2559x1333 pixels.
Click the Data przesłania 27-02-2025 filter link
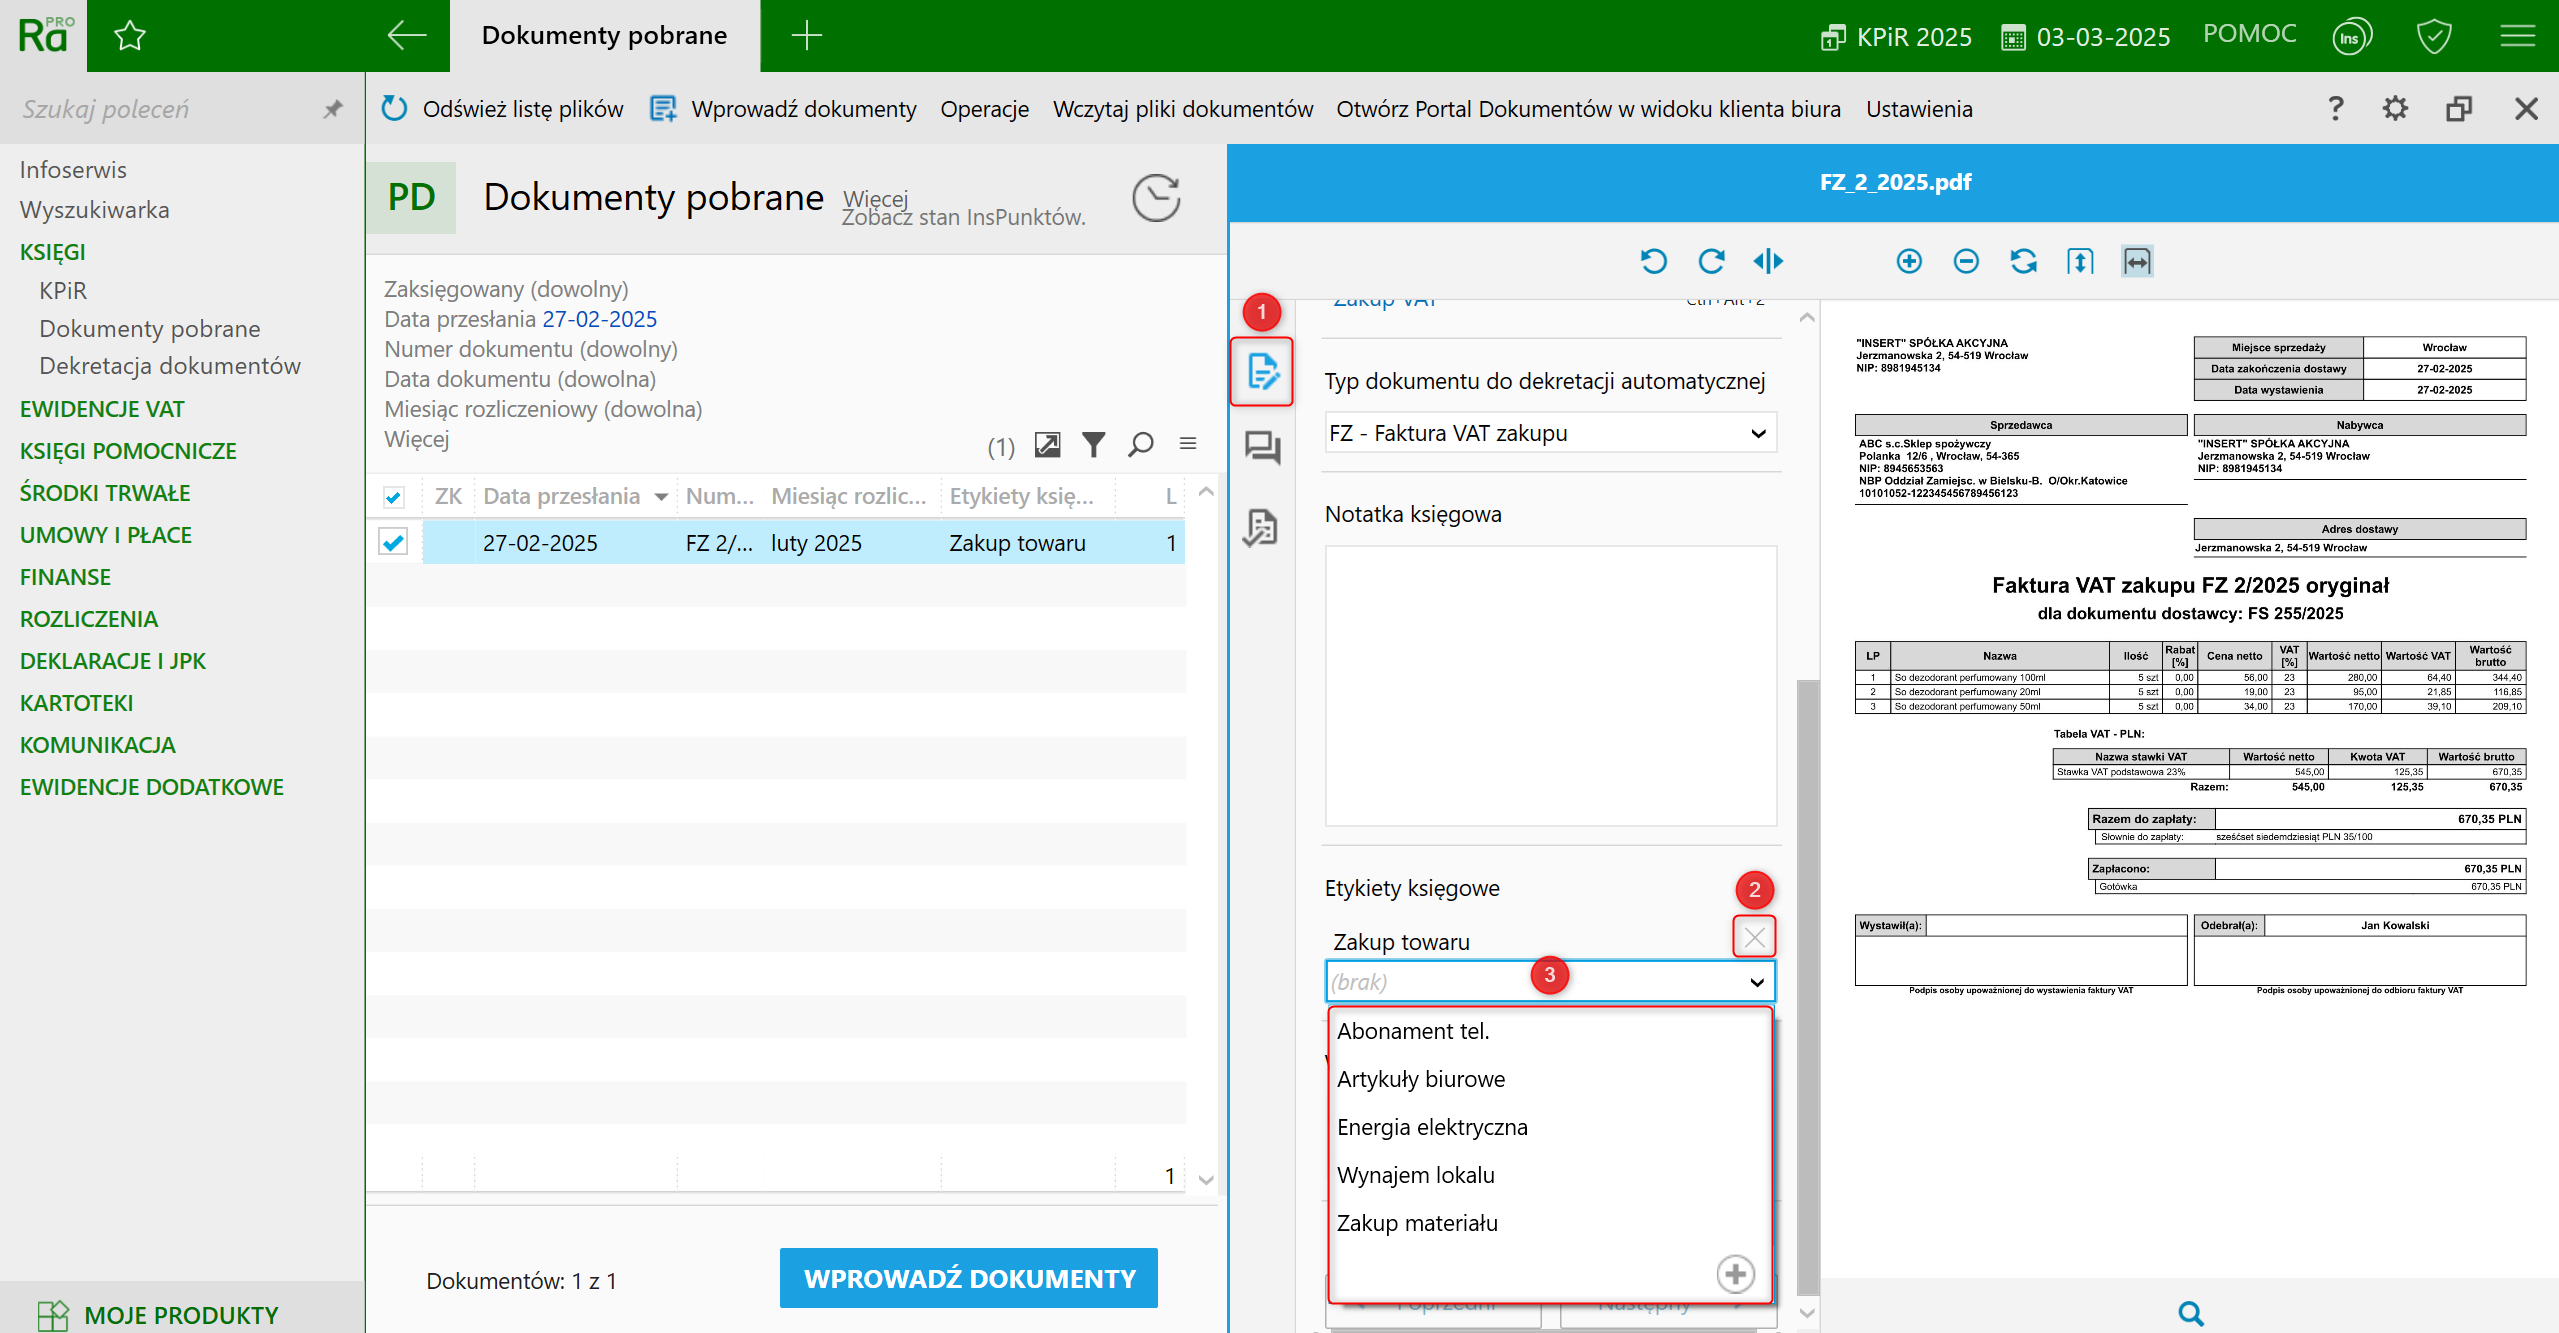[599, 319]
